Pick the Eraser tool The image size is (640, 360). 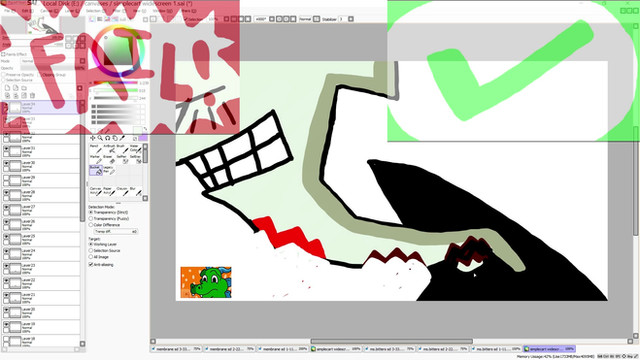click(109, 159)
